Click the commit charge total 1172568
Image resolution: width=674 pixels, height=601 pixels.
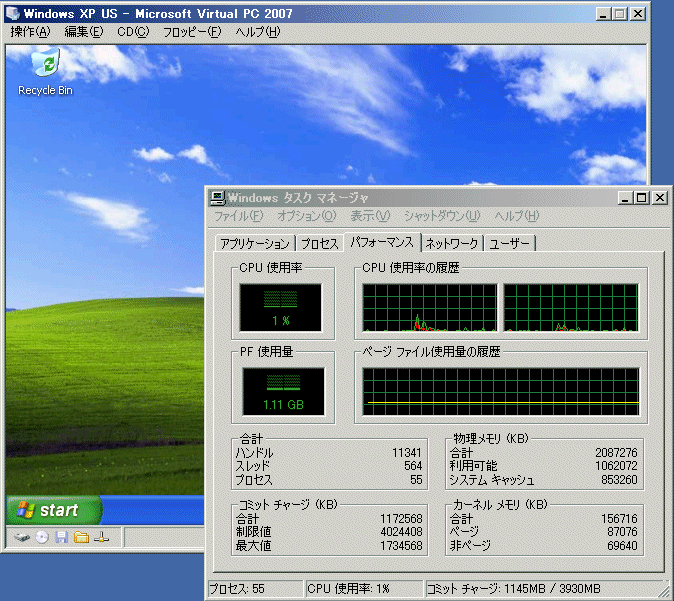click(401, 519)
